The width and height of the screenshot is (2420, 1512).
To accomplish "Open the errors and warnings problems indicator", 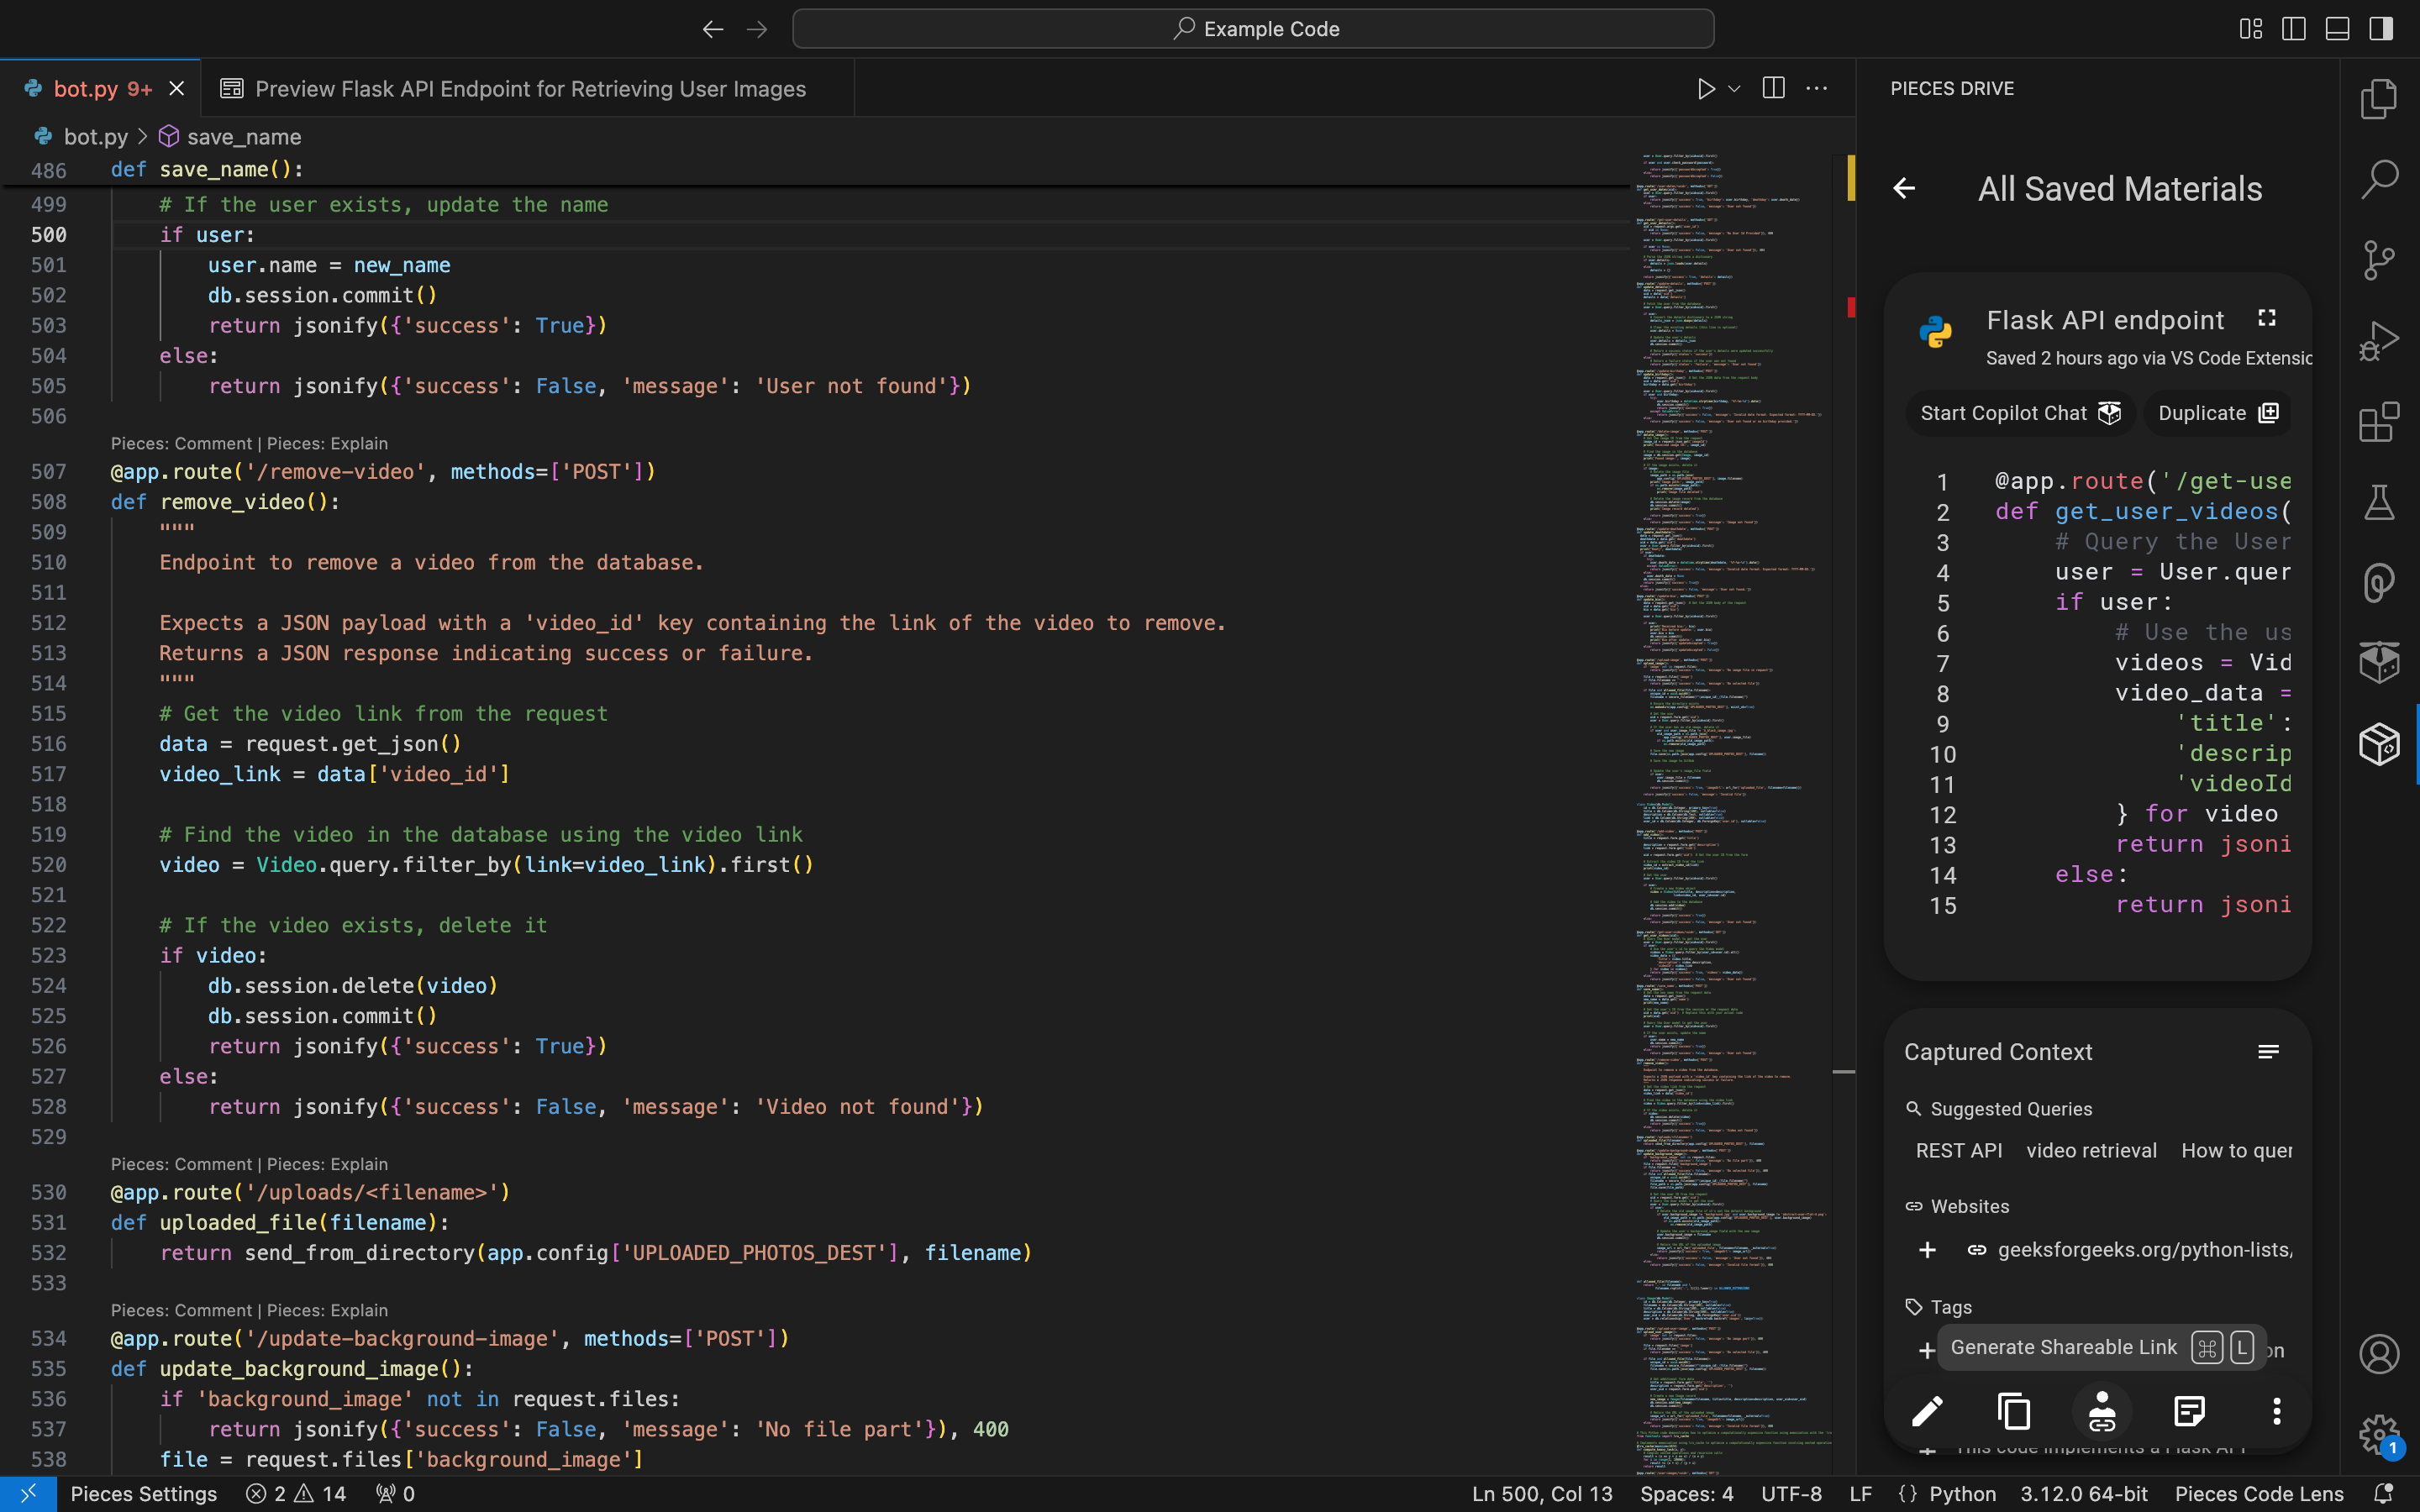I will [x=296, y=1494].
